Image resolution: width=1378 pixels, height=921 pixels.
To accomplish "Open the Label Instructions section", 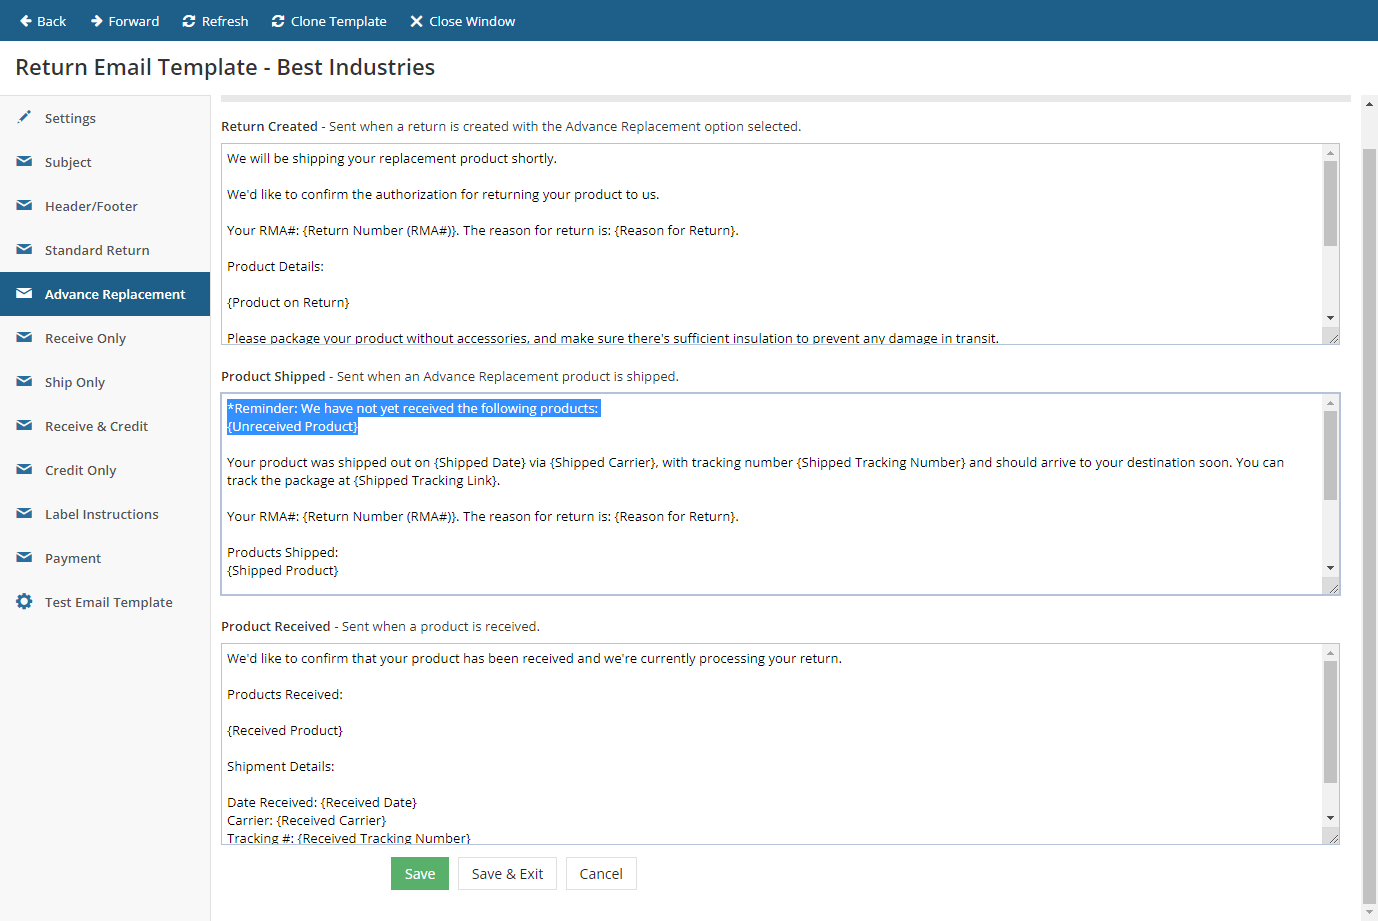I will (101, 514).
